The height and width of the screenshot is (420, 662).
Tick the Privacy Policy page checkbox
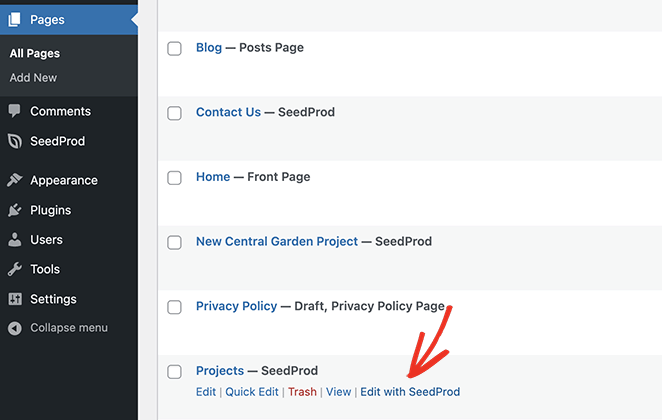coord(174,307)
